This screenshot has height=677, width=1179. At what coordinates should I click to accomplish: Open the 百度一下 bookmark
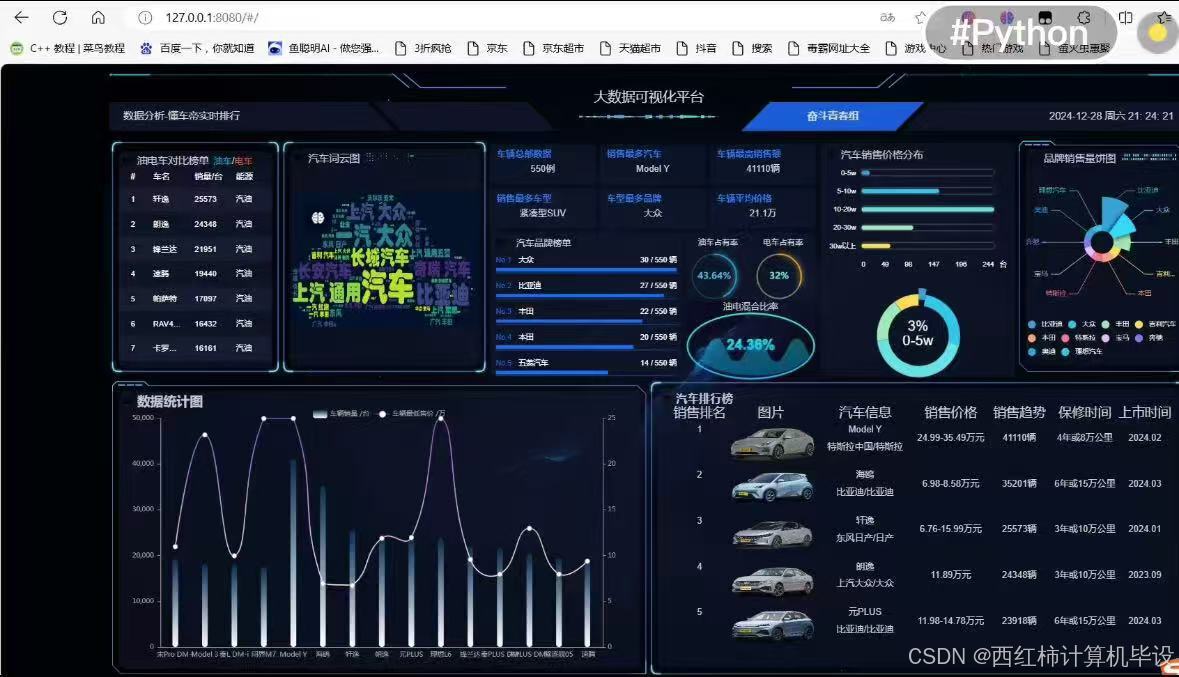tap(197, 48)
